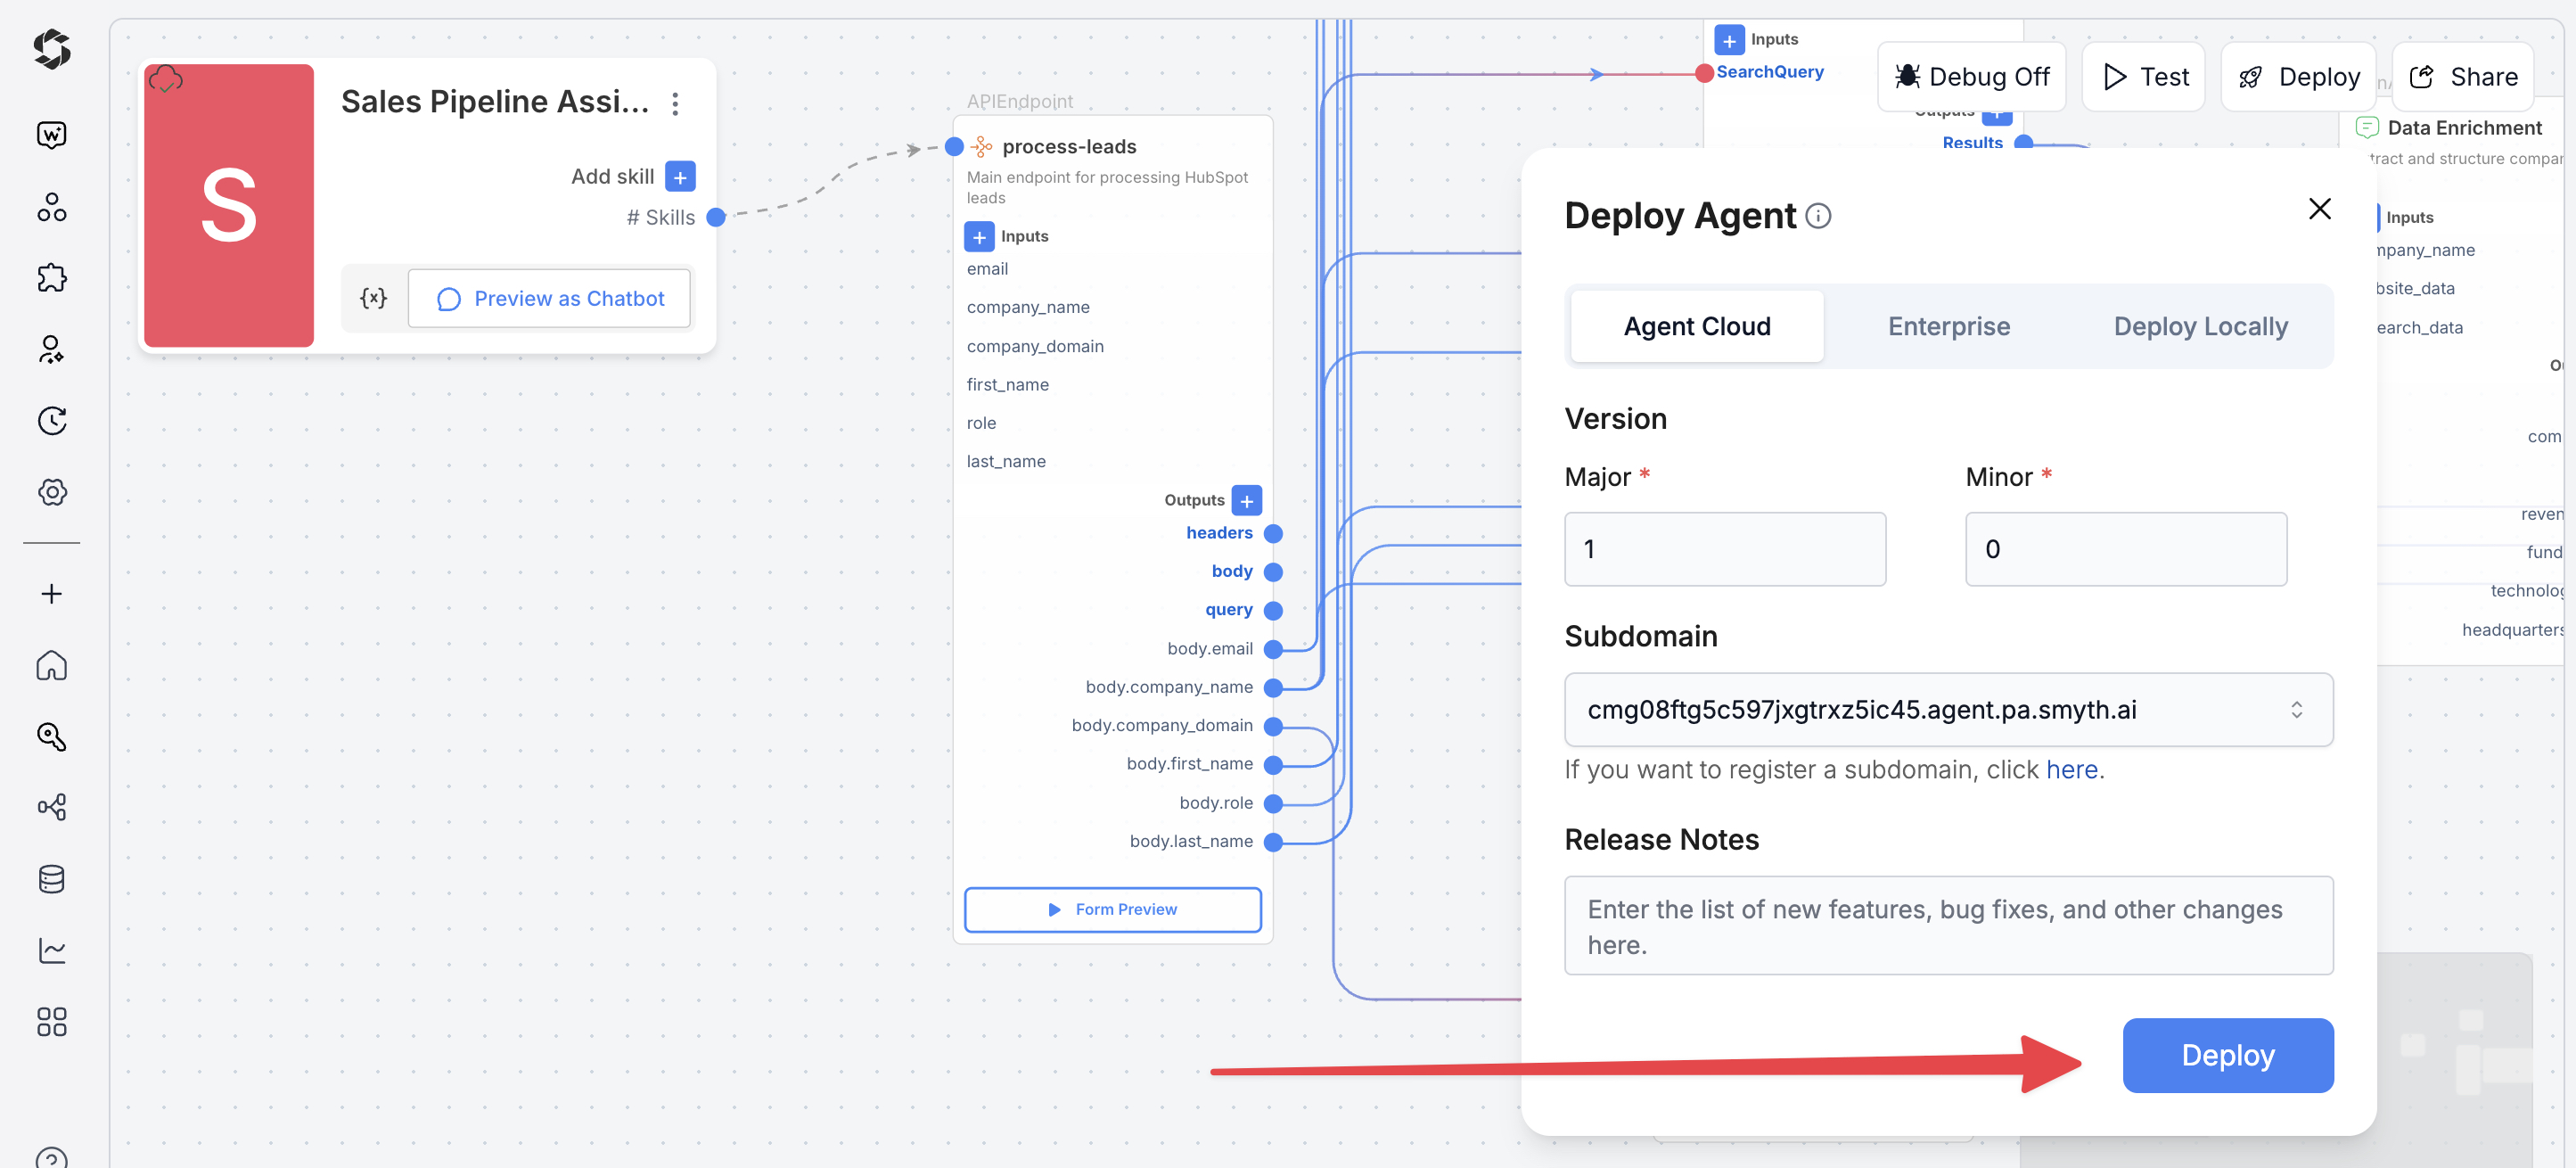Screen dimensions: 2576x1168
Task: Click the Release Notes text area
Action: tap(1948, 925)
